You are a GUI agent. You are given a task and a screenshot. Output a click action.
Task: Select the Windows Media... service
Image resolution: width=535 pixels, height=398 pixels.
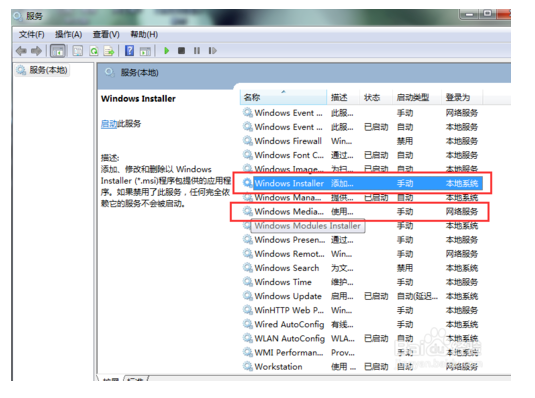361,212
